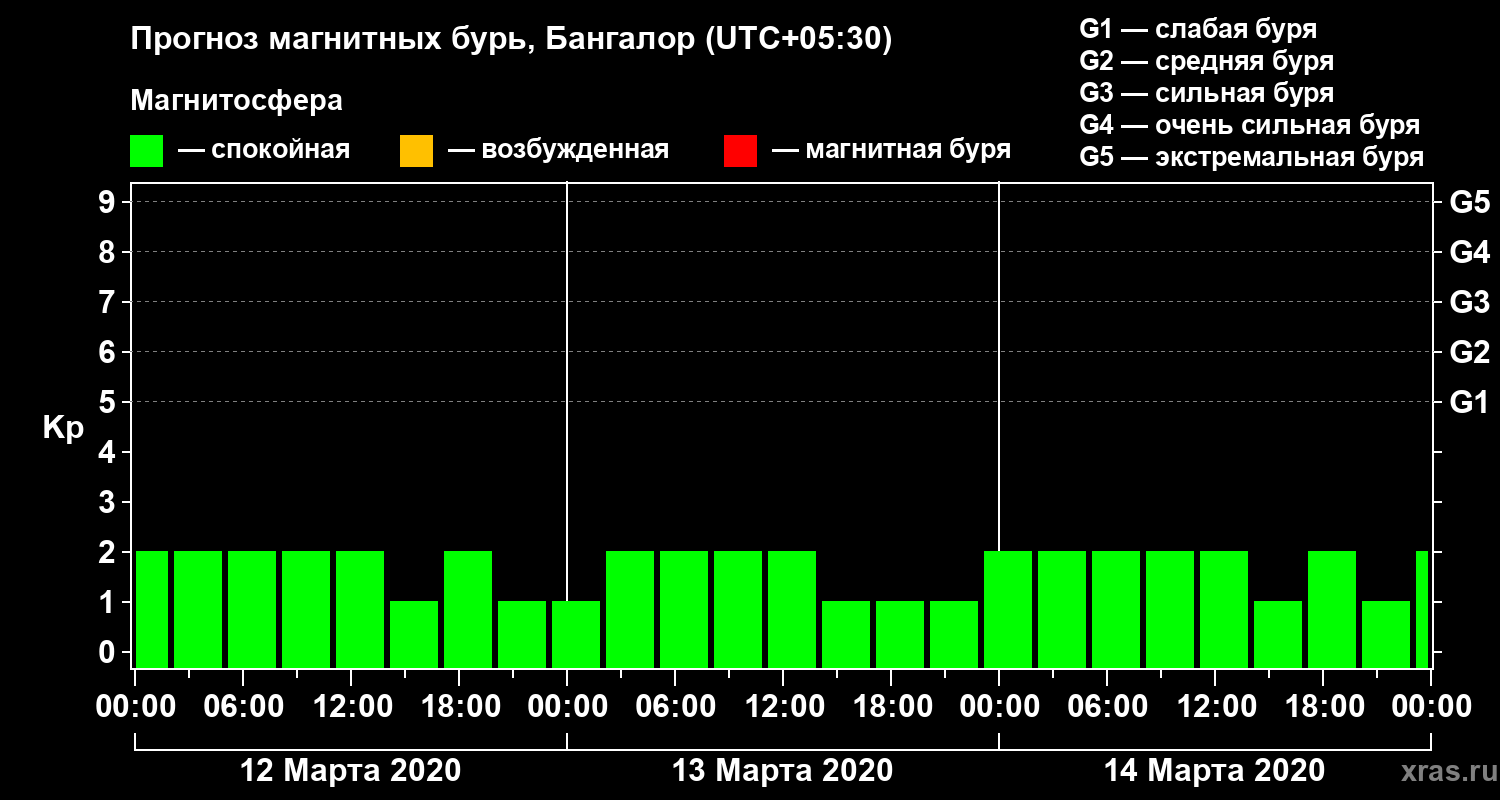The width and height of the screenshot is (1500, 800).
Task: Click the 'G1' right axis label
Action: click(1469, 402)
